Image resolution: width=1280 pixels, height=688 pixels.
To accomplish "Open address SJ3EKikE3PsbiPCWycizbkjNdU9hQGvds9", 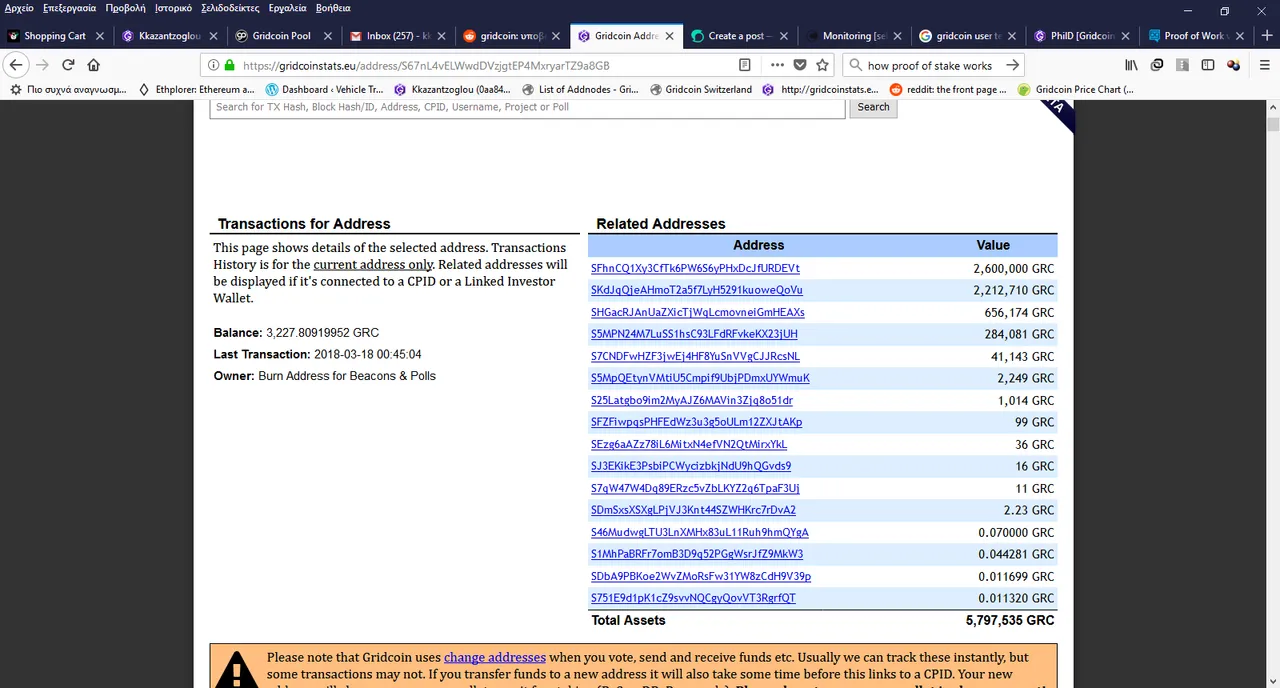I will (x=691, y=466).
